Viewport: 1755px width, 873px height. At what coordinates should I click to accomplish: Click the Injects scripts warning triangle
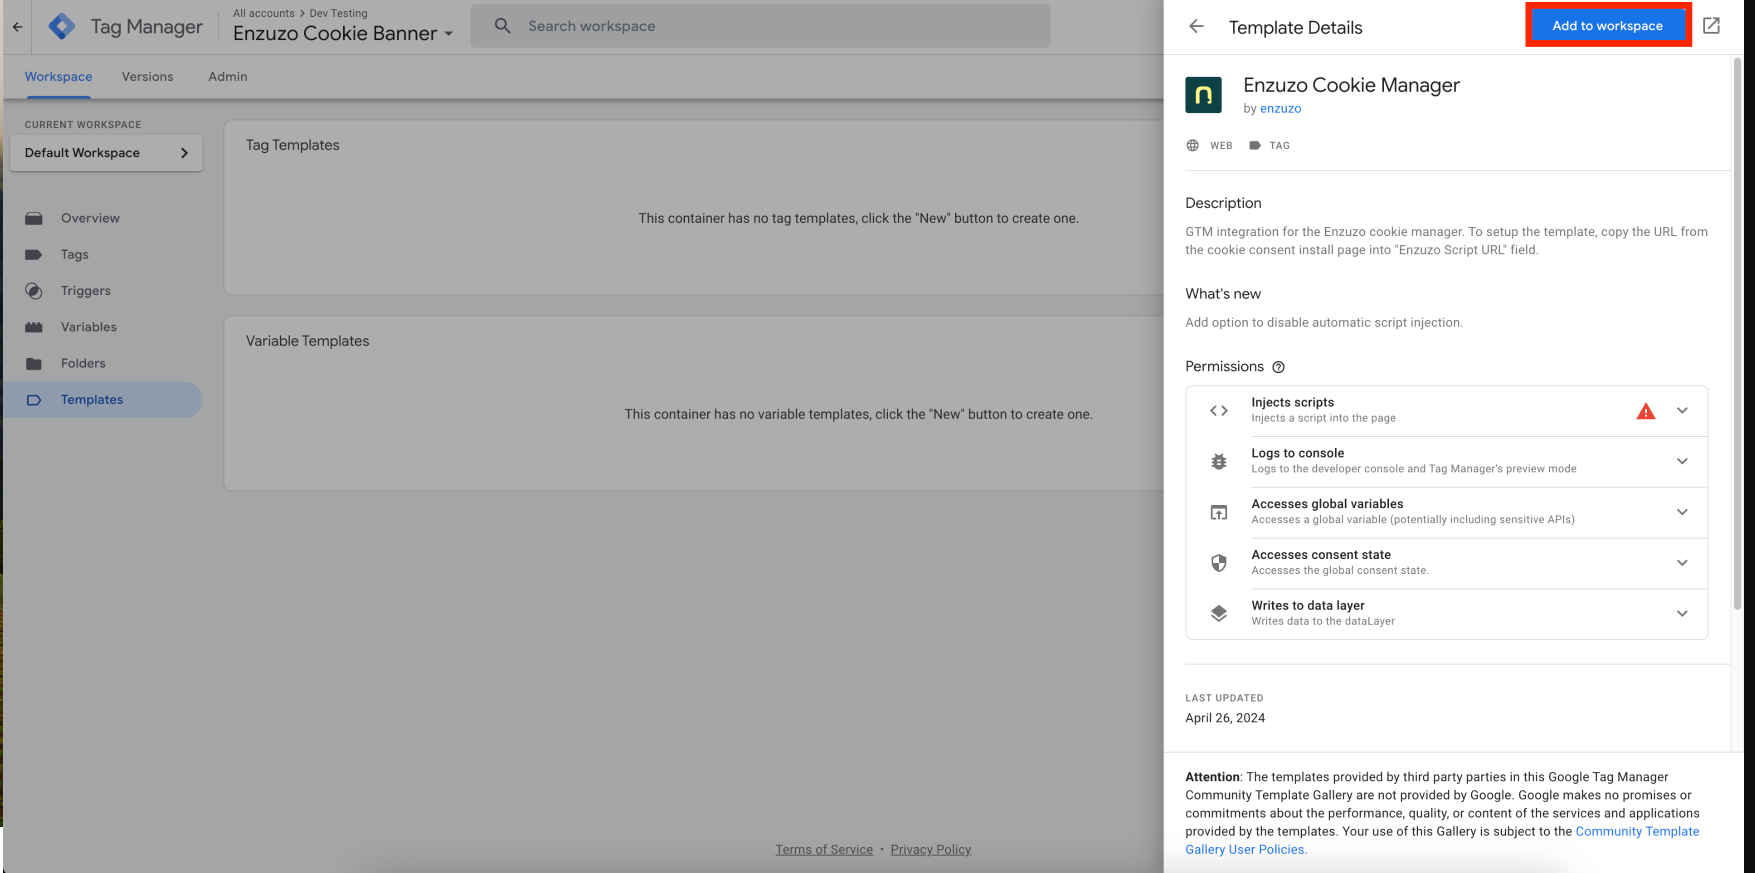point(1646,411)
